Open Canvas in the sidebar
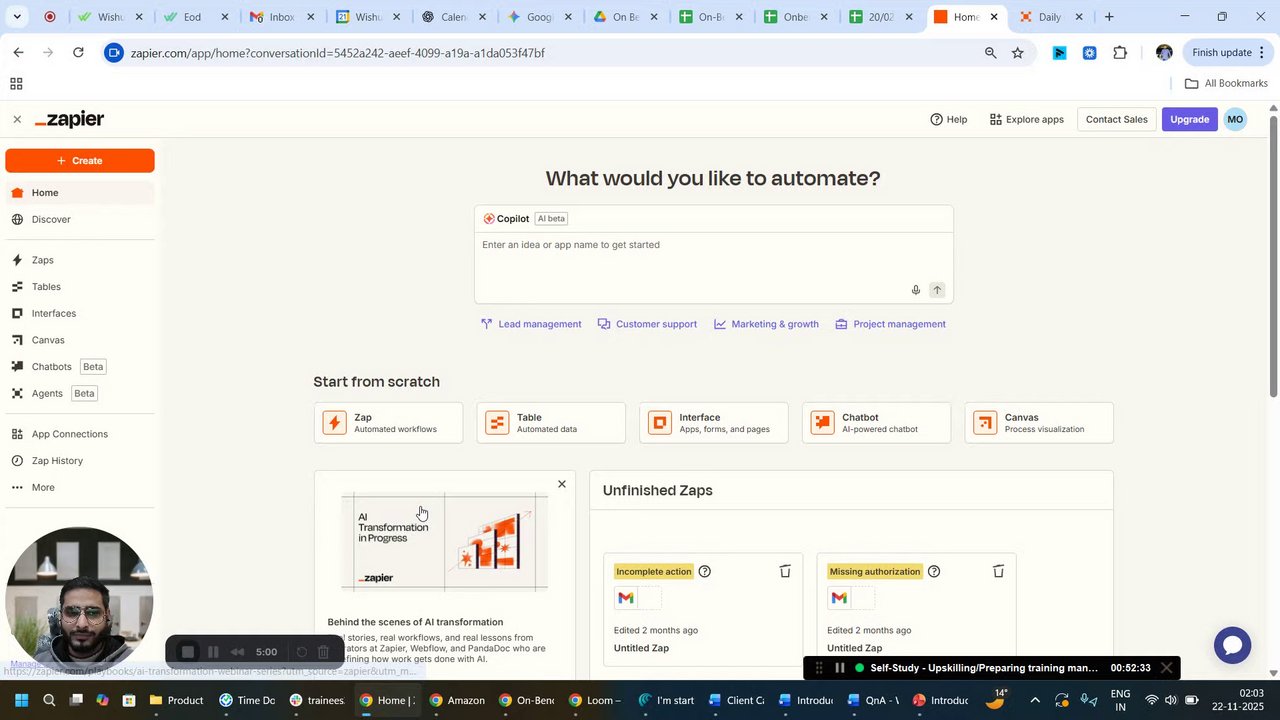Image resolution: width=1280 pixels, height=720 pixels. tap(80, 340)
